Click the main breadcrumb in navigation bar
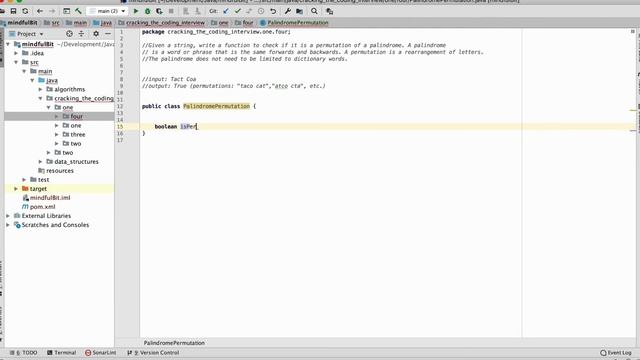Viewport: 640px width, 360px height. (x=76, y=23)
